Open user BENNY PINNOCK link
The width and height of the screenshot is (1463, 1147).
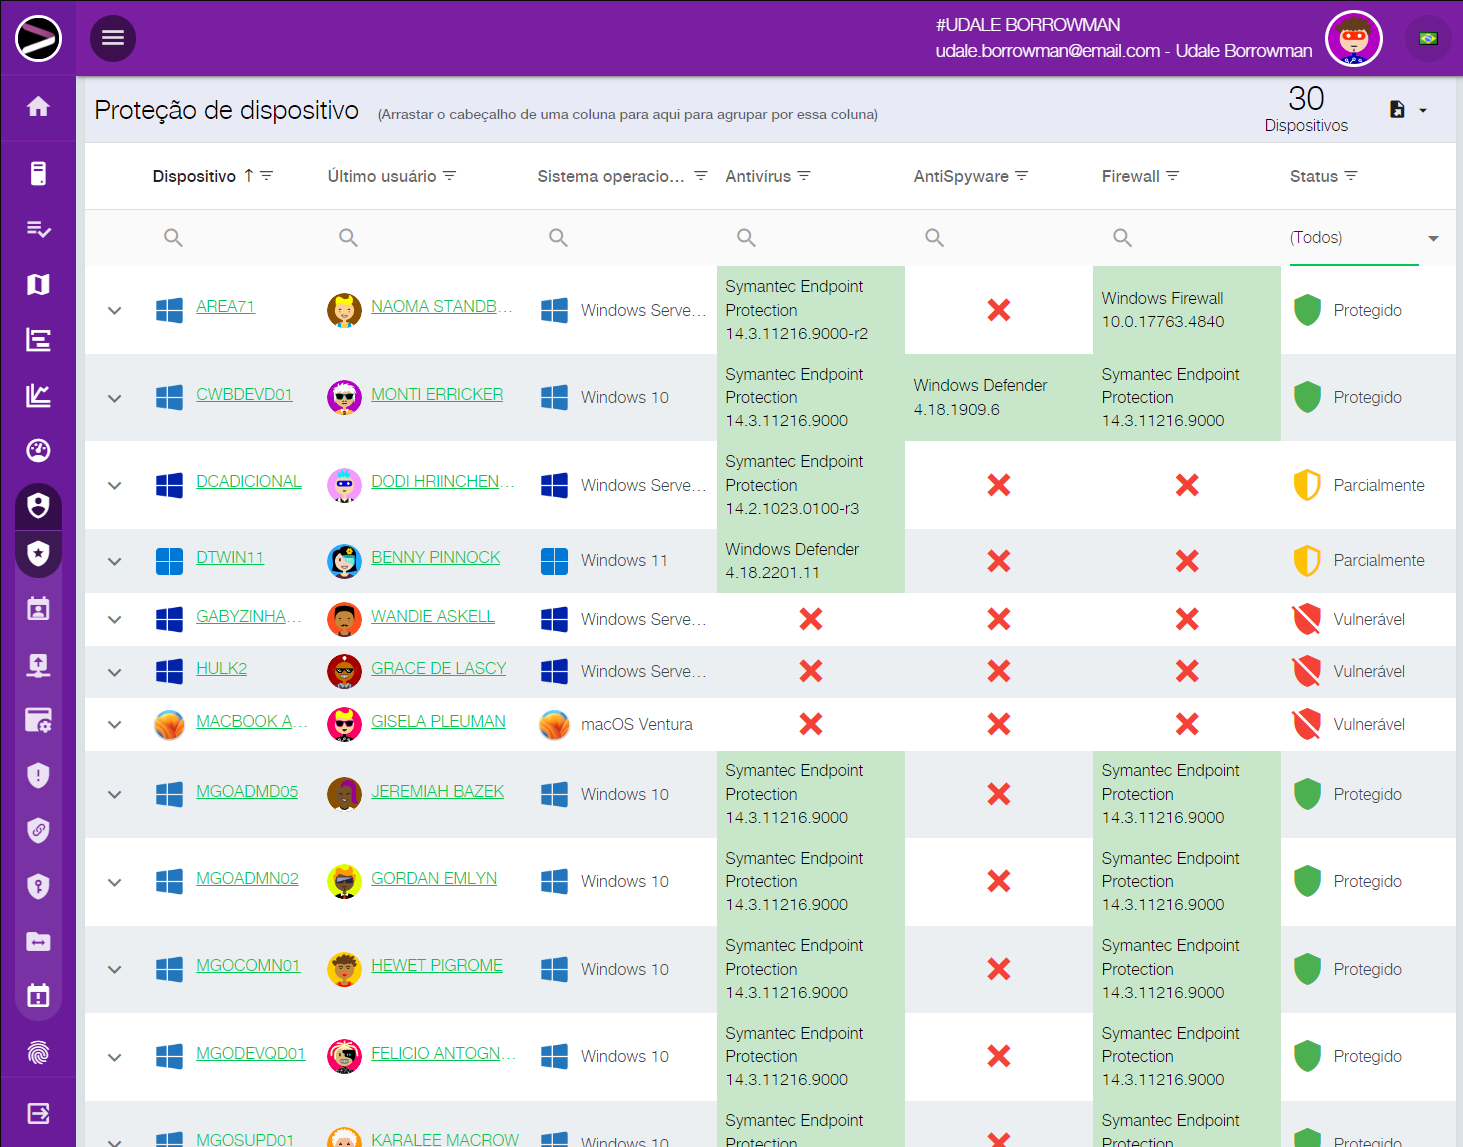point(435,557)
